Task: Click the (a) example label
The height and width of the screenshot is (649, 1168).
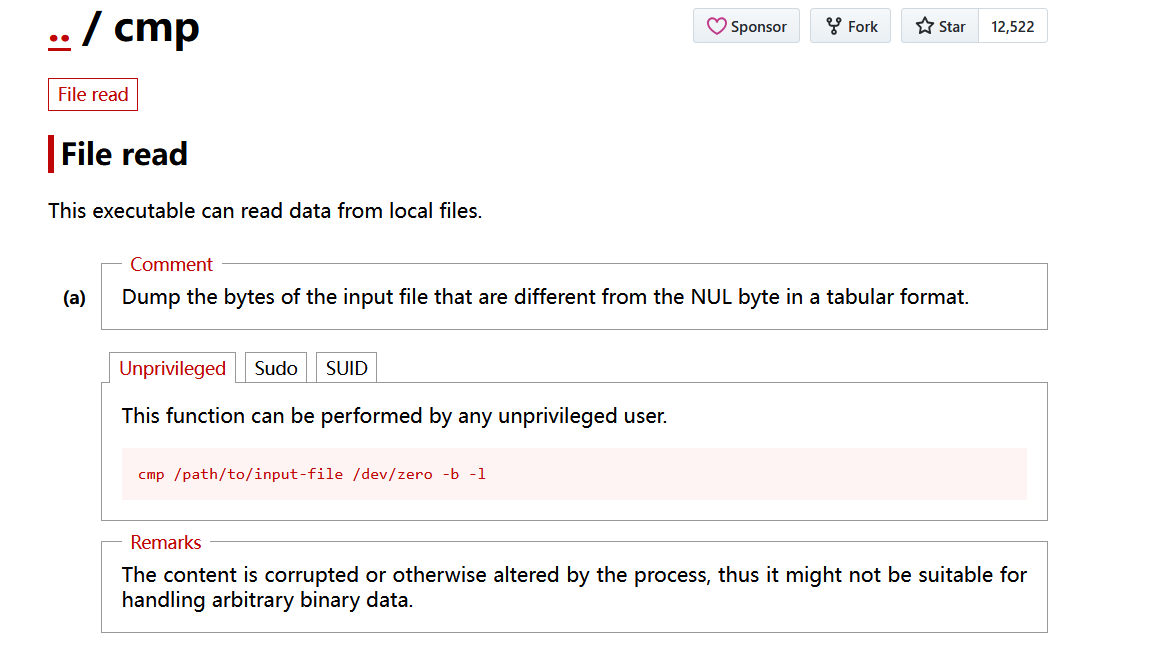Action: (74, 298)
